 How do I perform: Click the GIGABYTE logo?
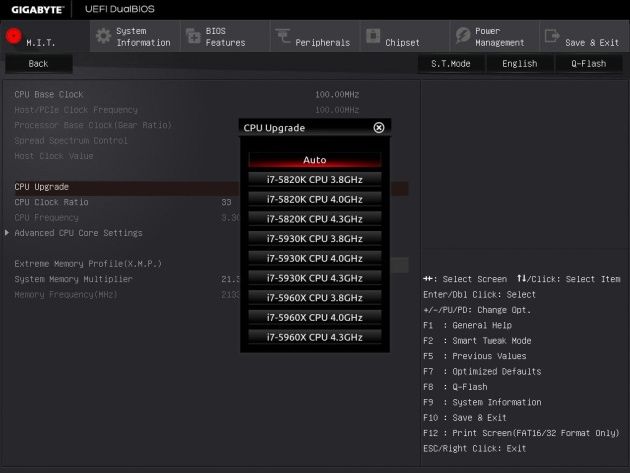click(x=37, y=9)
